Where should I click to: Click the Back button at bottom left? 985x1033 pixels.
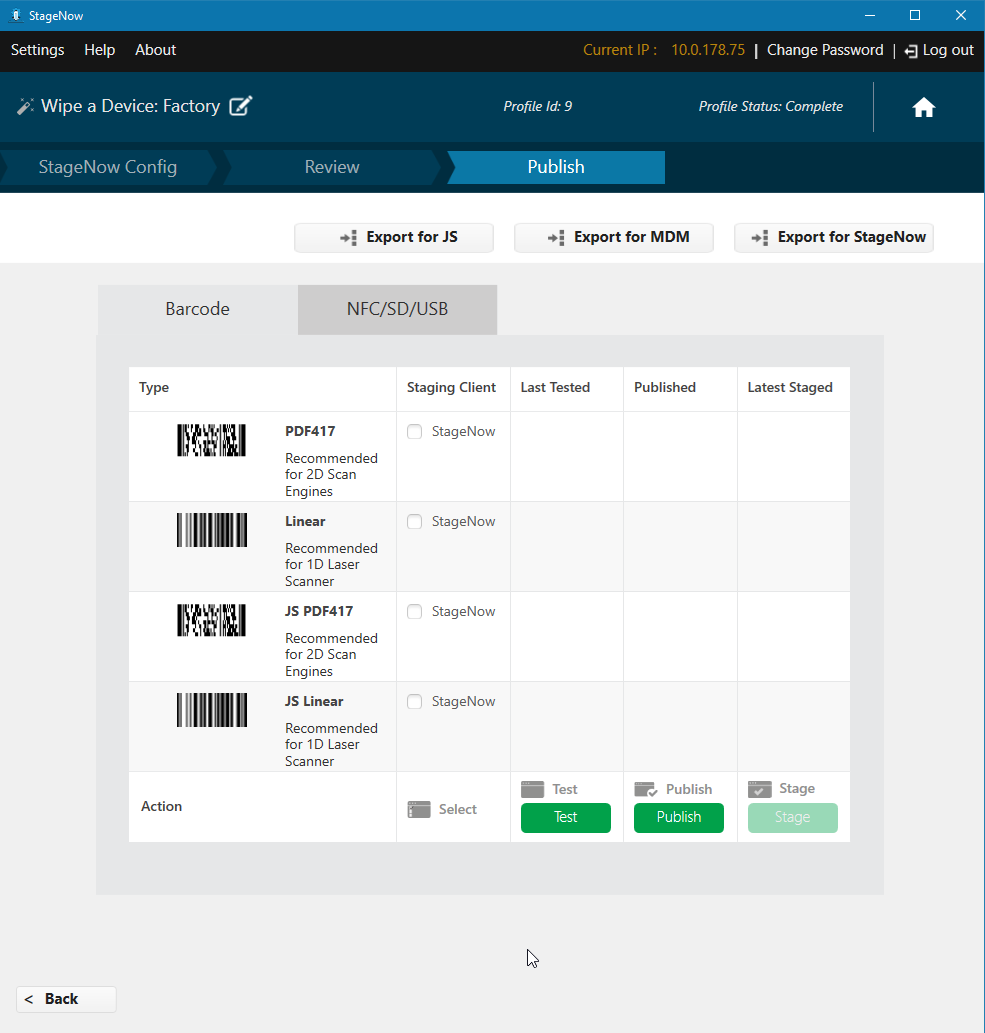pyautogui.click(x=65, y=998)
